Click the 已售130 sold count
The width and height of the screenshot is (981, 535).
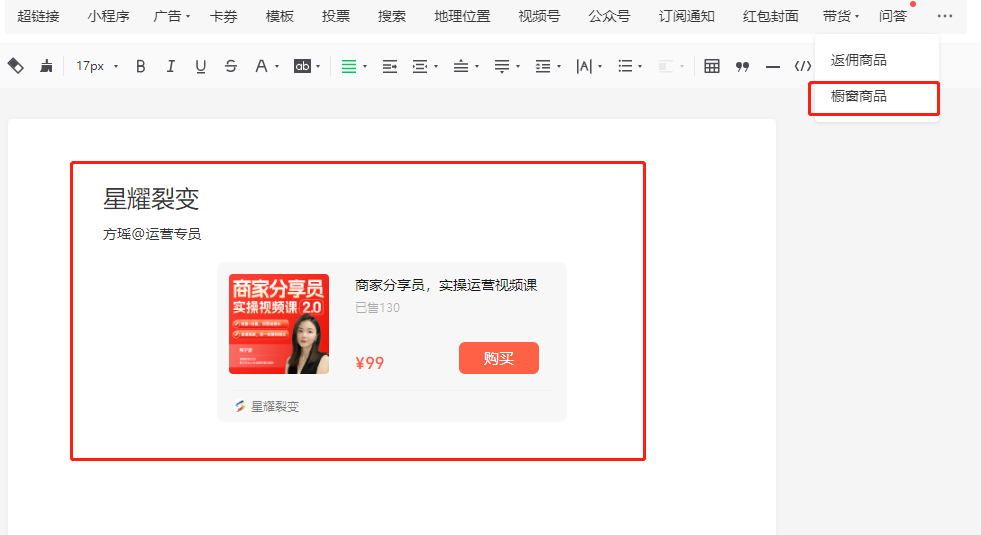[x=377, y=307]
